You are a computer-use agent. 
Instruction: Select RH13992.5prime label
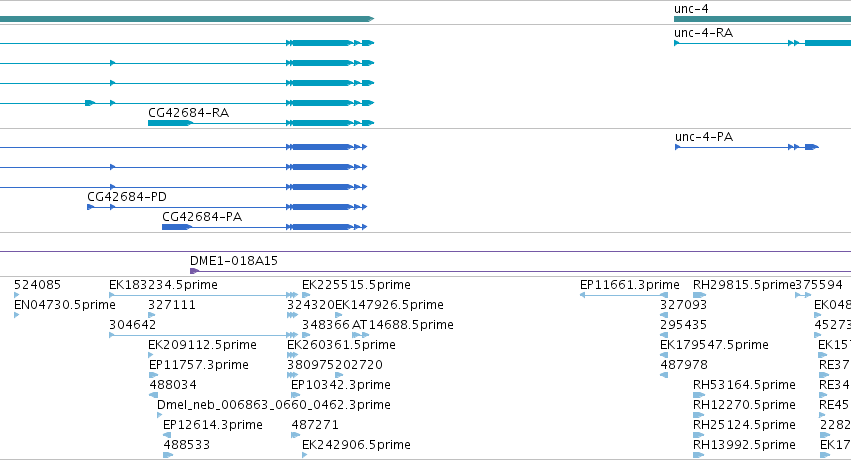(x=744, y=445)
